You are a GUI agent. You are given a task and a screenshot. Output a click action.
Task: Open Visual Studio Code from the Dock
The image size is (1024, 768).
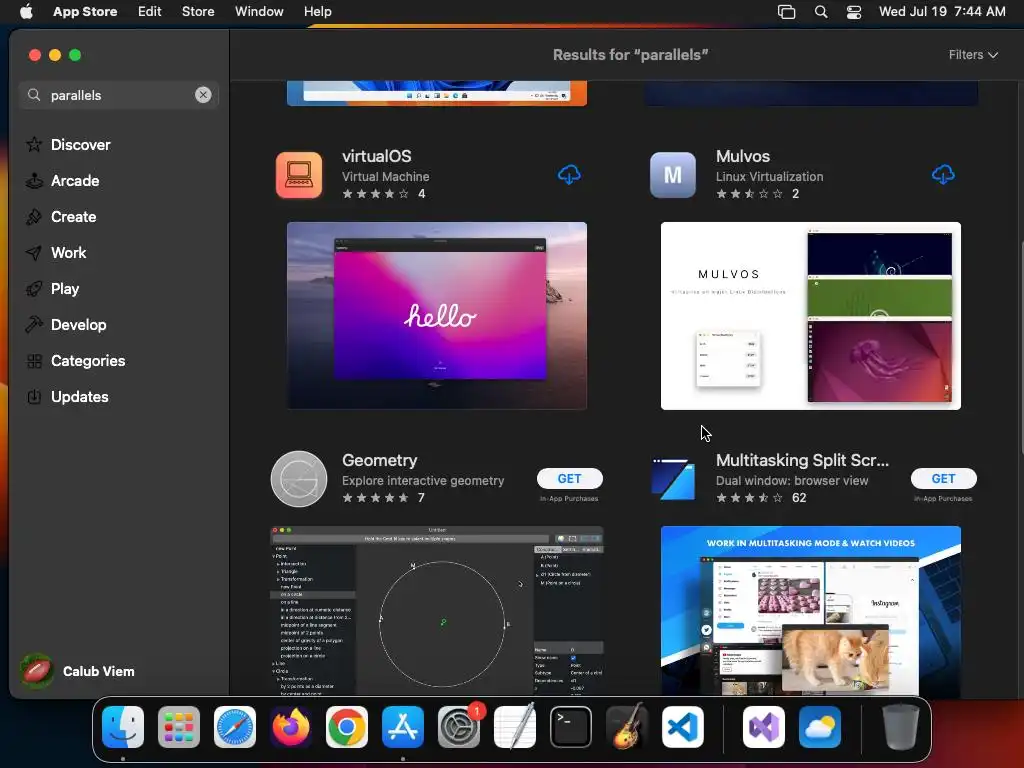point(683,727)
